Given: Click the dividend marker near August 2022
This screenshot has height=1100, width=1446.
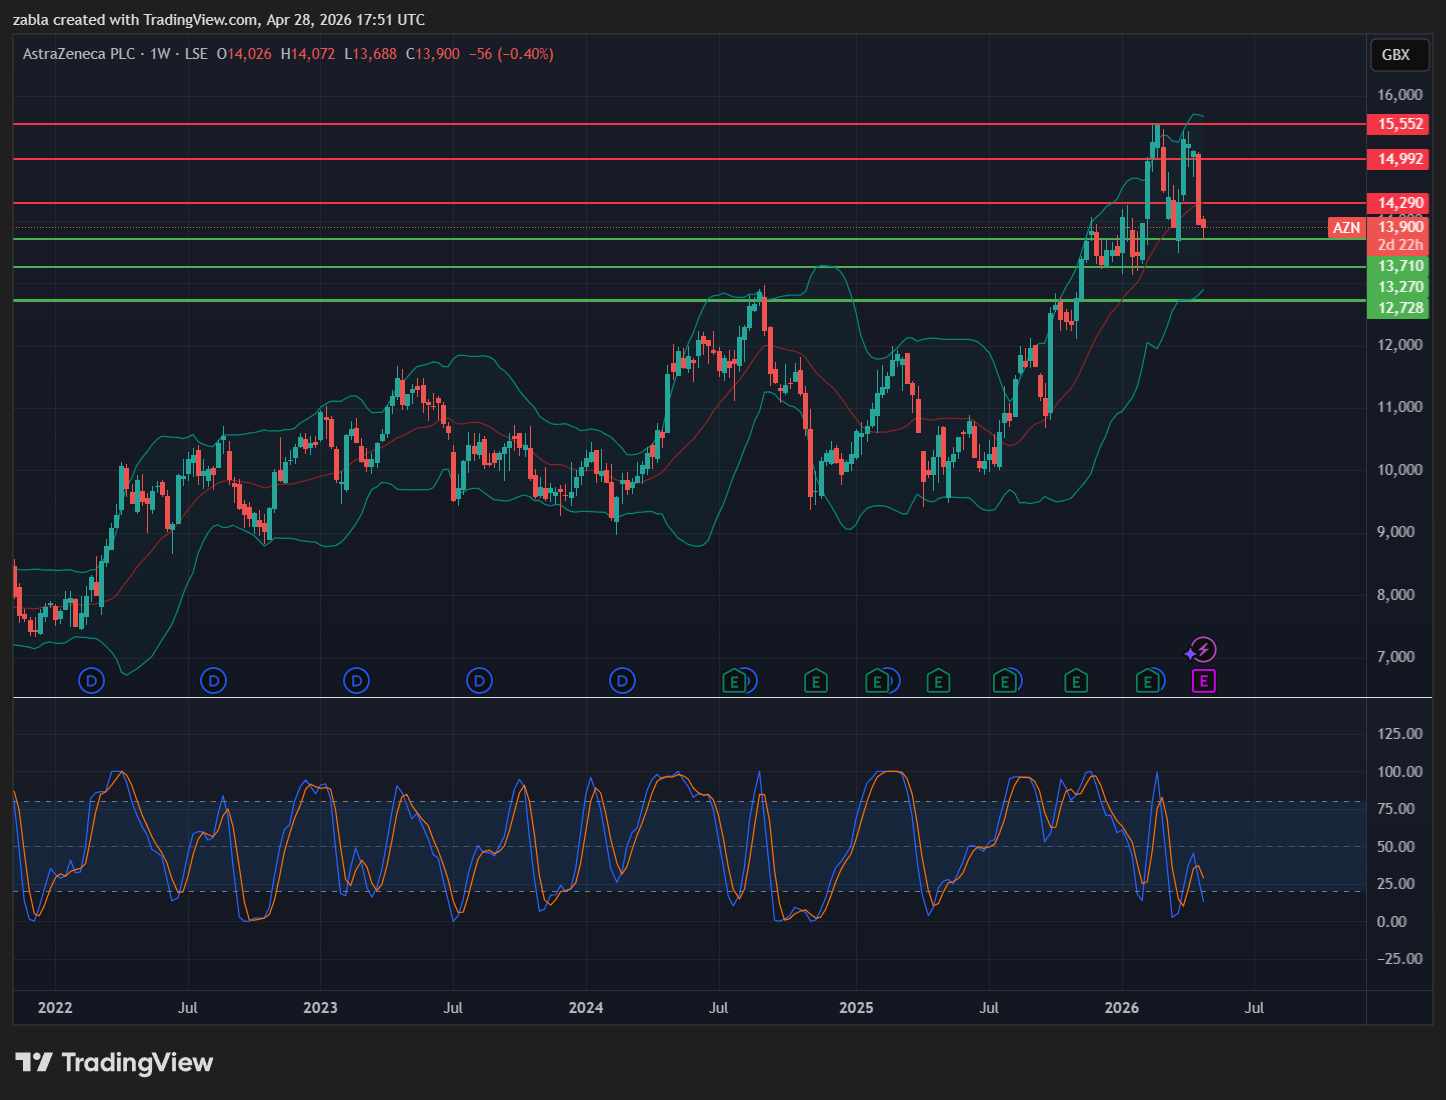Looking at the screenshot, I should (x=213, y=681).
